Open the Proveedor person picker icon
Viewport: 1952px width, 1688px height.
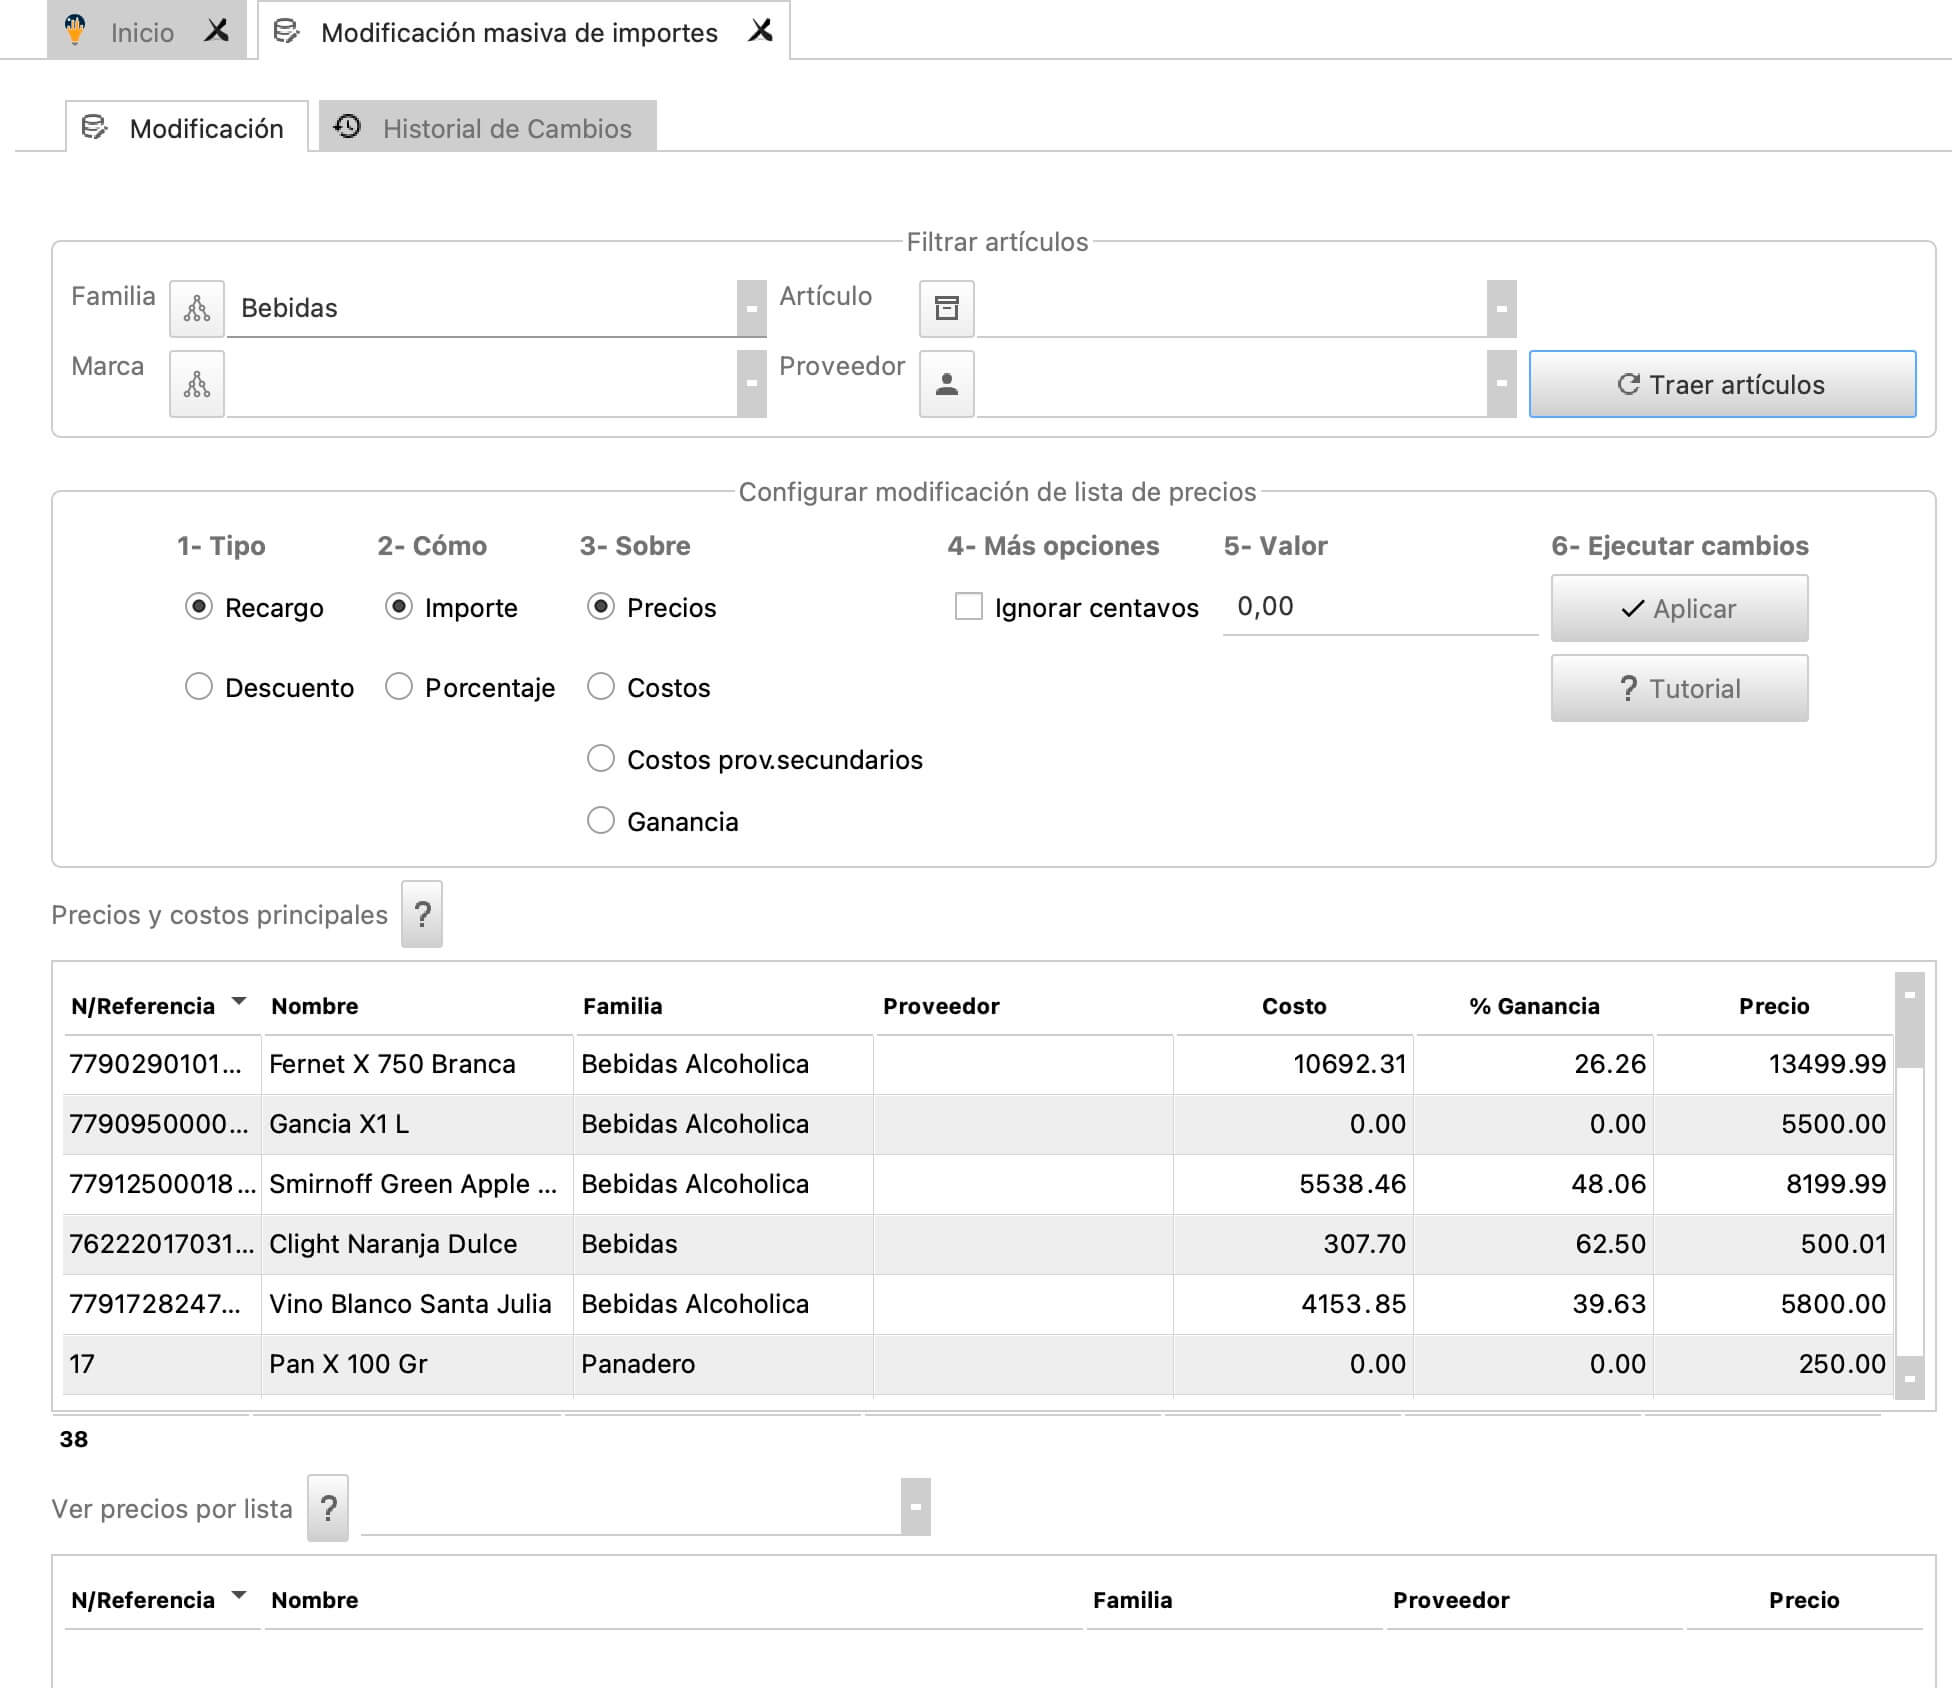coord(946,384)
